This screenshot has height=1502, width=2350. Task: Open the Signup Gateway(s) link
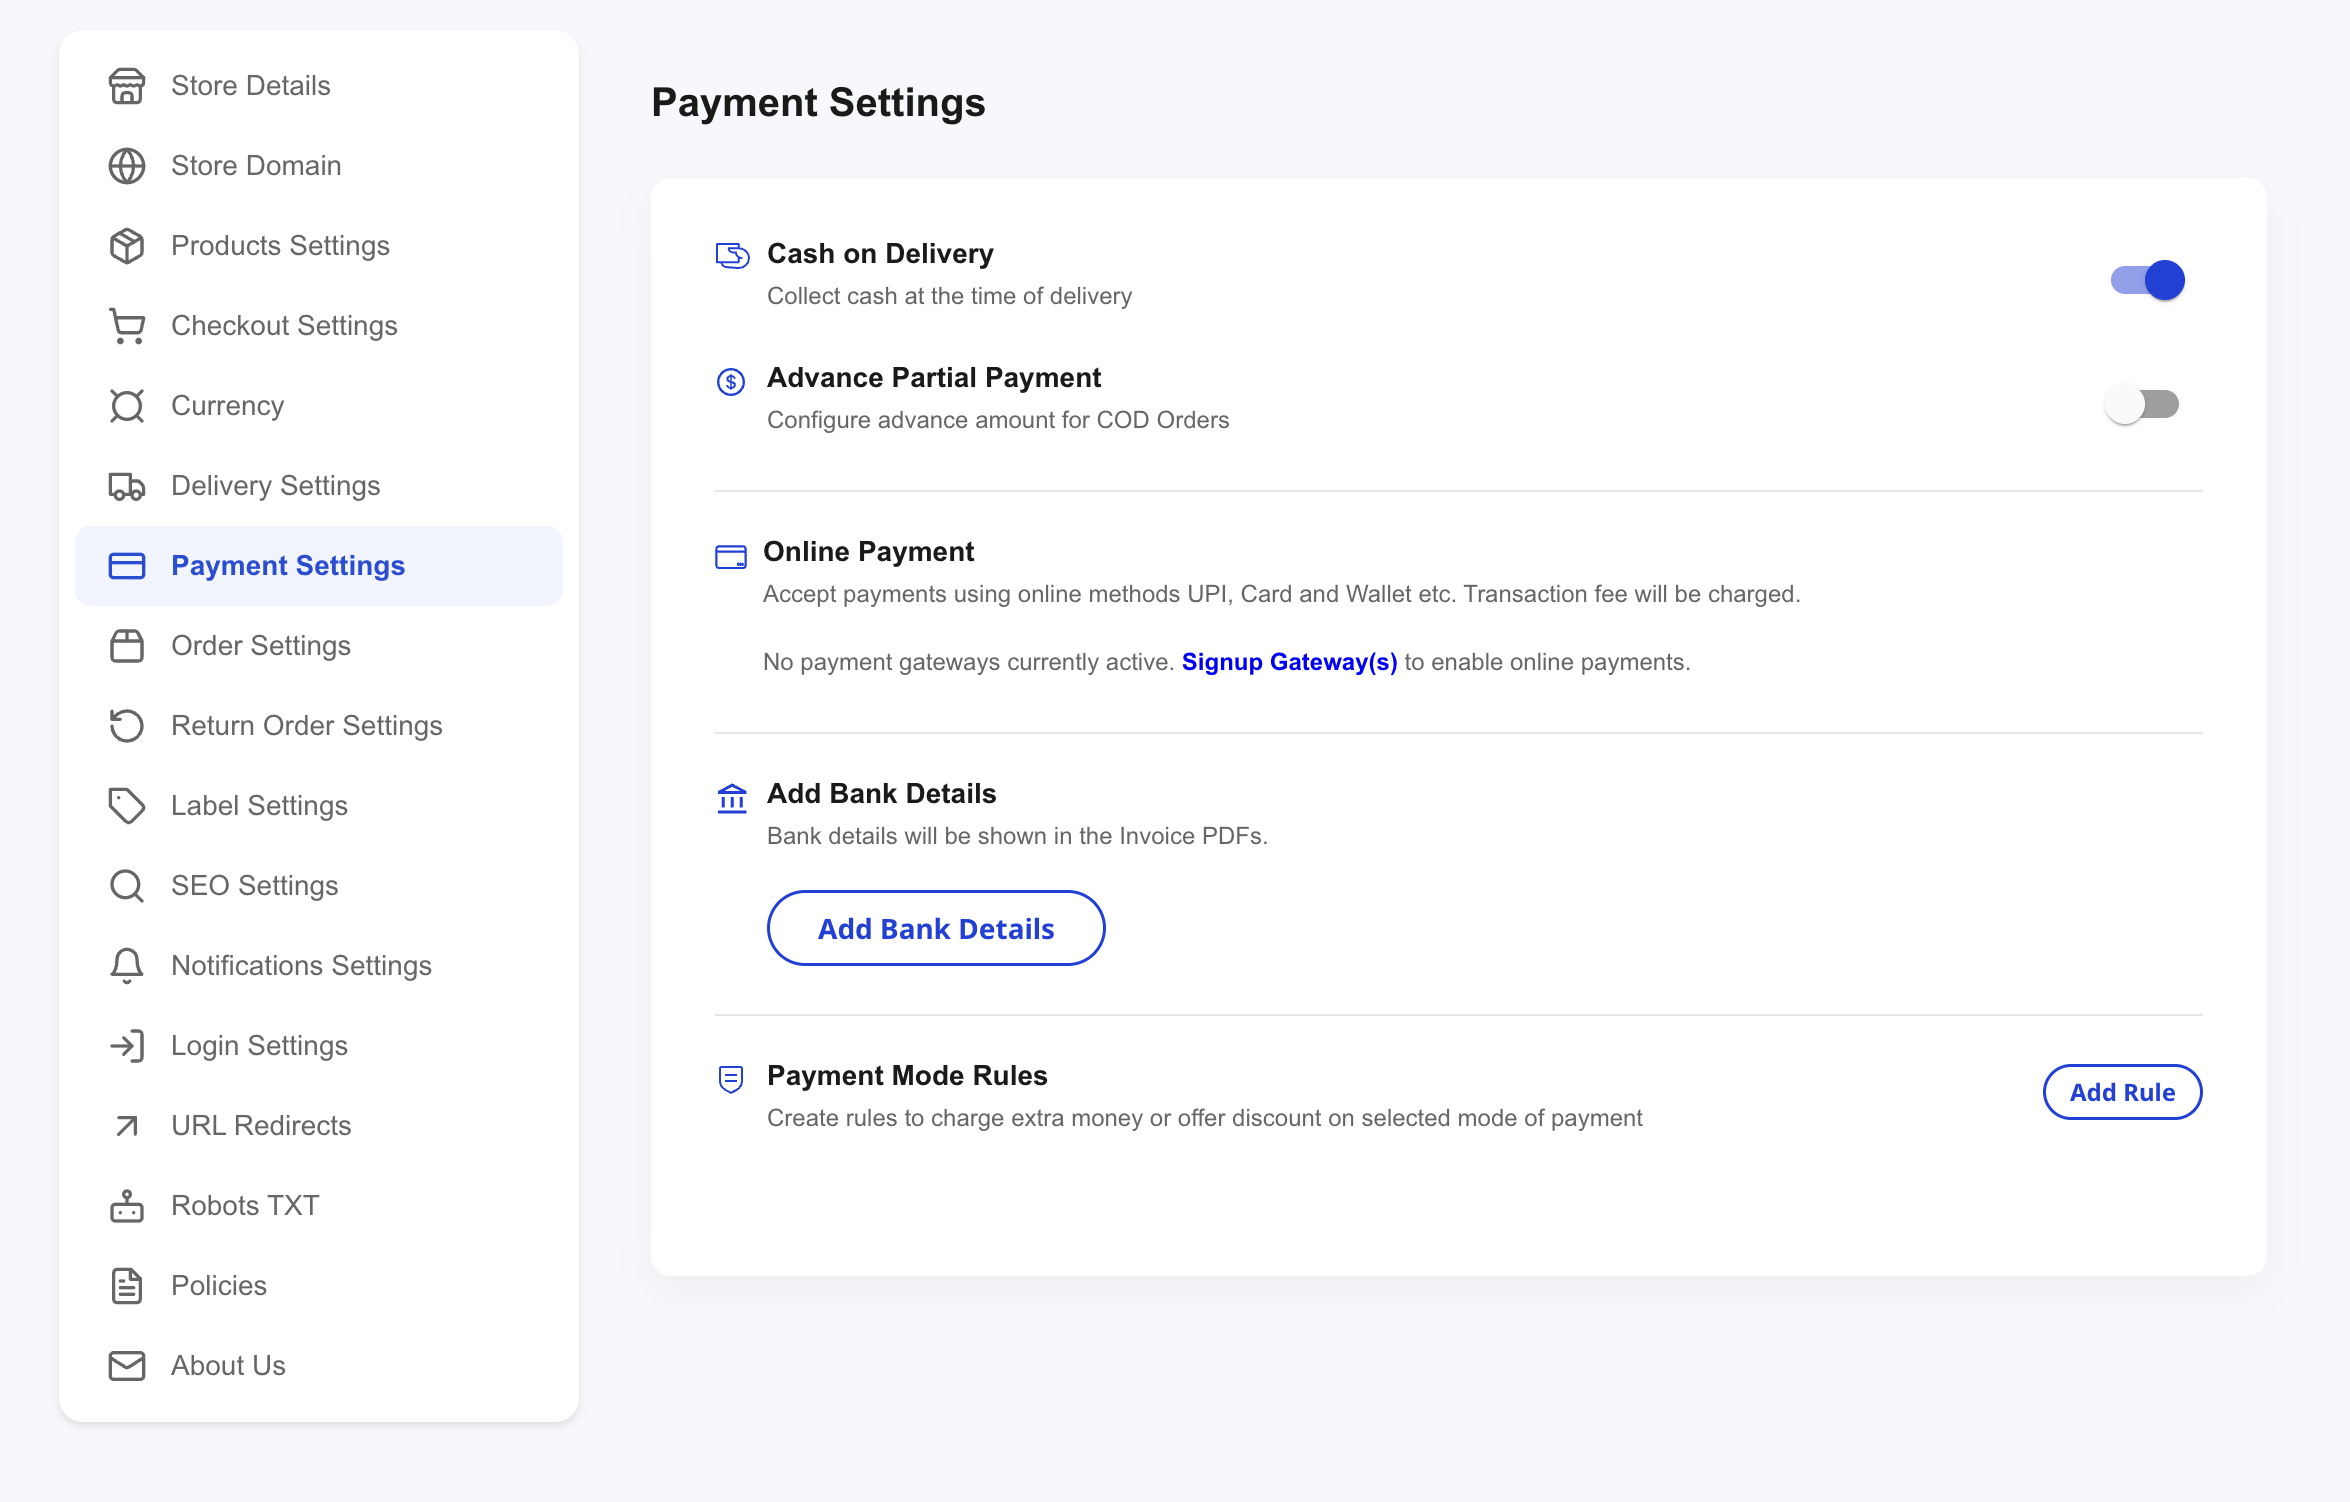[1289, 661]
